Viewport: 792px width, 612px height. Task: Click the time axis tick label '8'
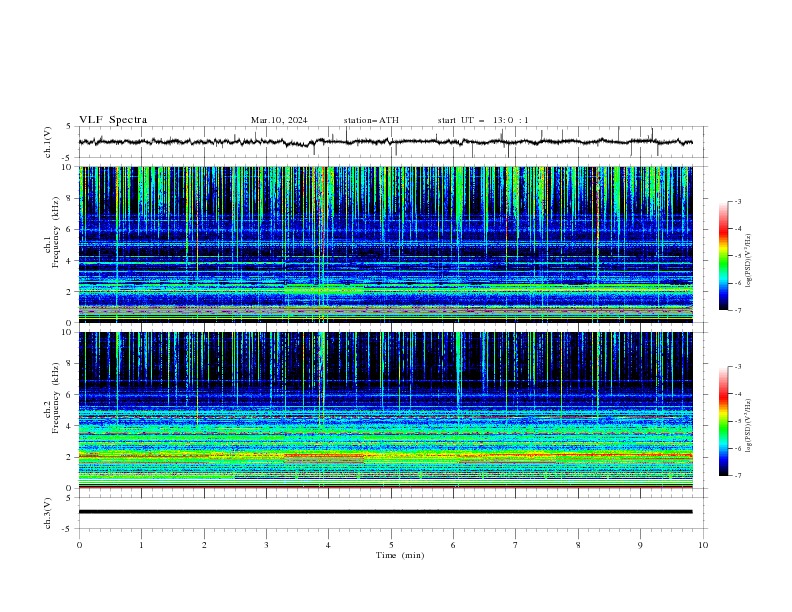578,545
